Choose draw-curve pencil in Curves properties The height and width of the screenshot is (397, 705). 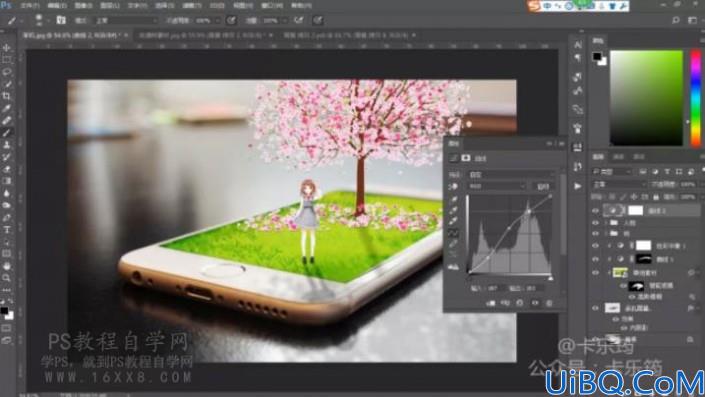[453, 244]
